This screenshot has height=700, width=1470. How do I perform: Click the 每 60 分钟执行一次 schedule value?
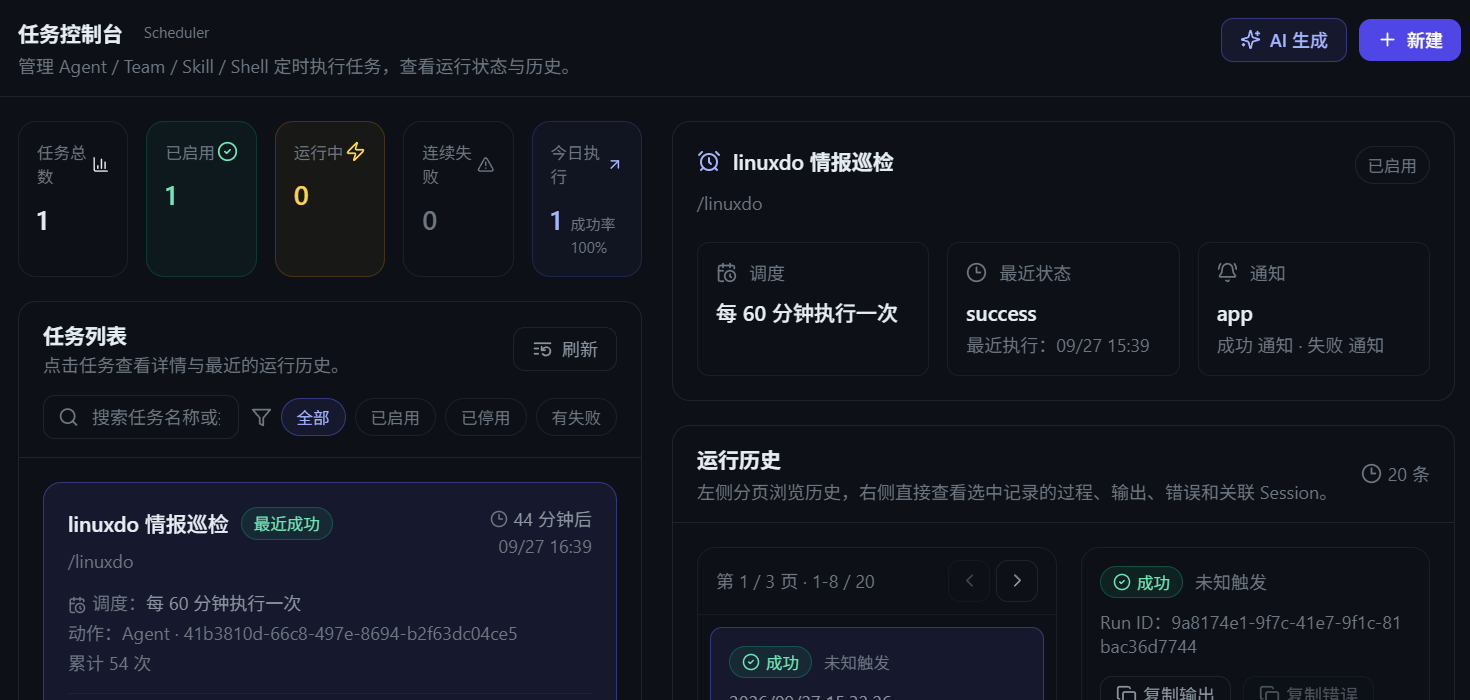pyautogui.click(x=807, y=313)
